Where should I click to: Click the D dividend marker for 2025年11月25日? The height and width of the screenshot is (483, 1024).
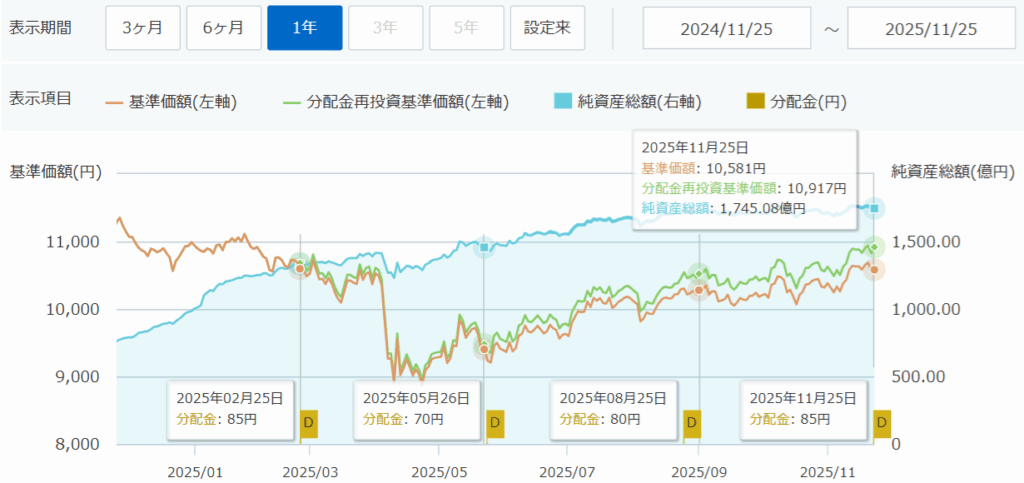pyautogui.click(x=881, y=424)
